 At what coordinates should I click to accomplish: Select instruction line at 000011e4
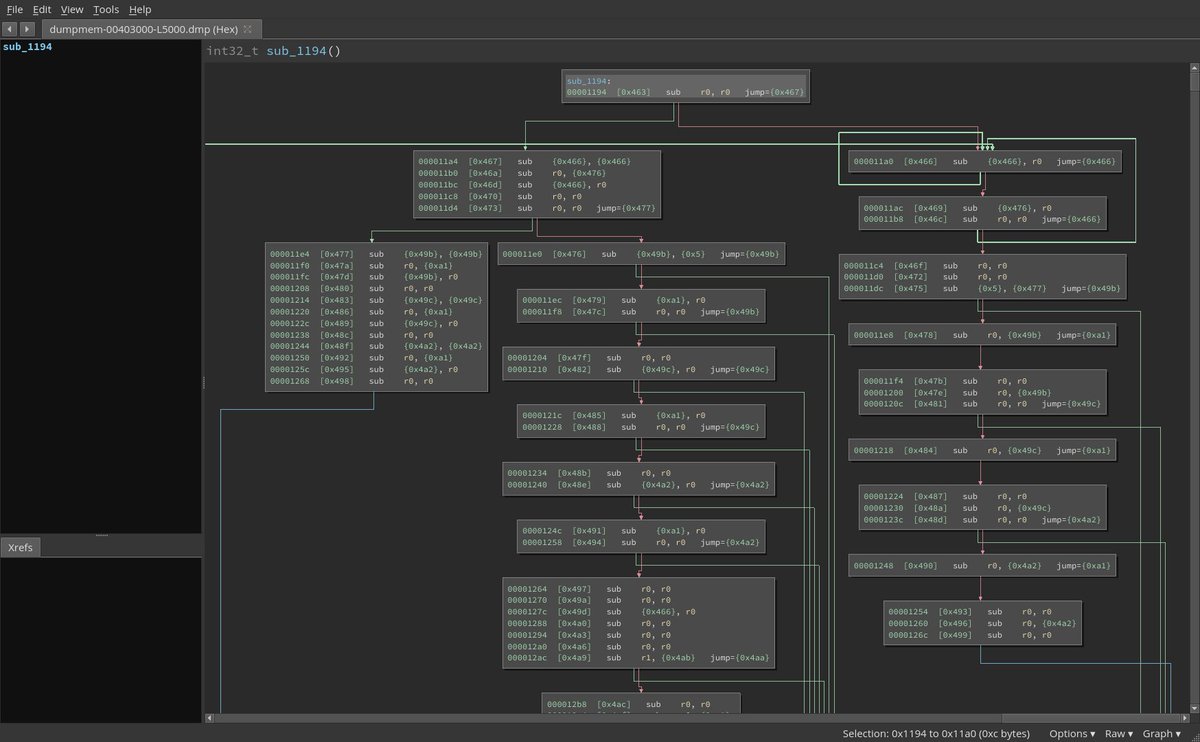pyautogui.click(x=376, y=254)
